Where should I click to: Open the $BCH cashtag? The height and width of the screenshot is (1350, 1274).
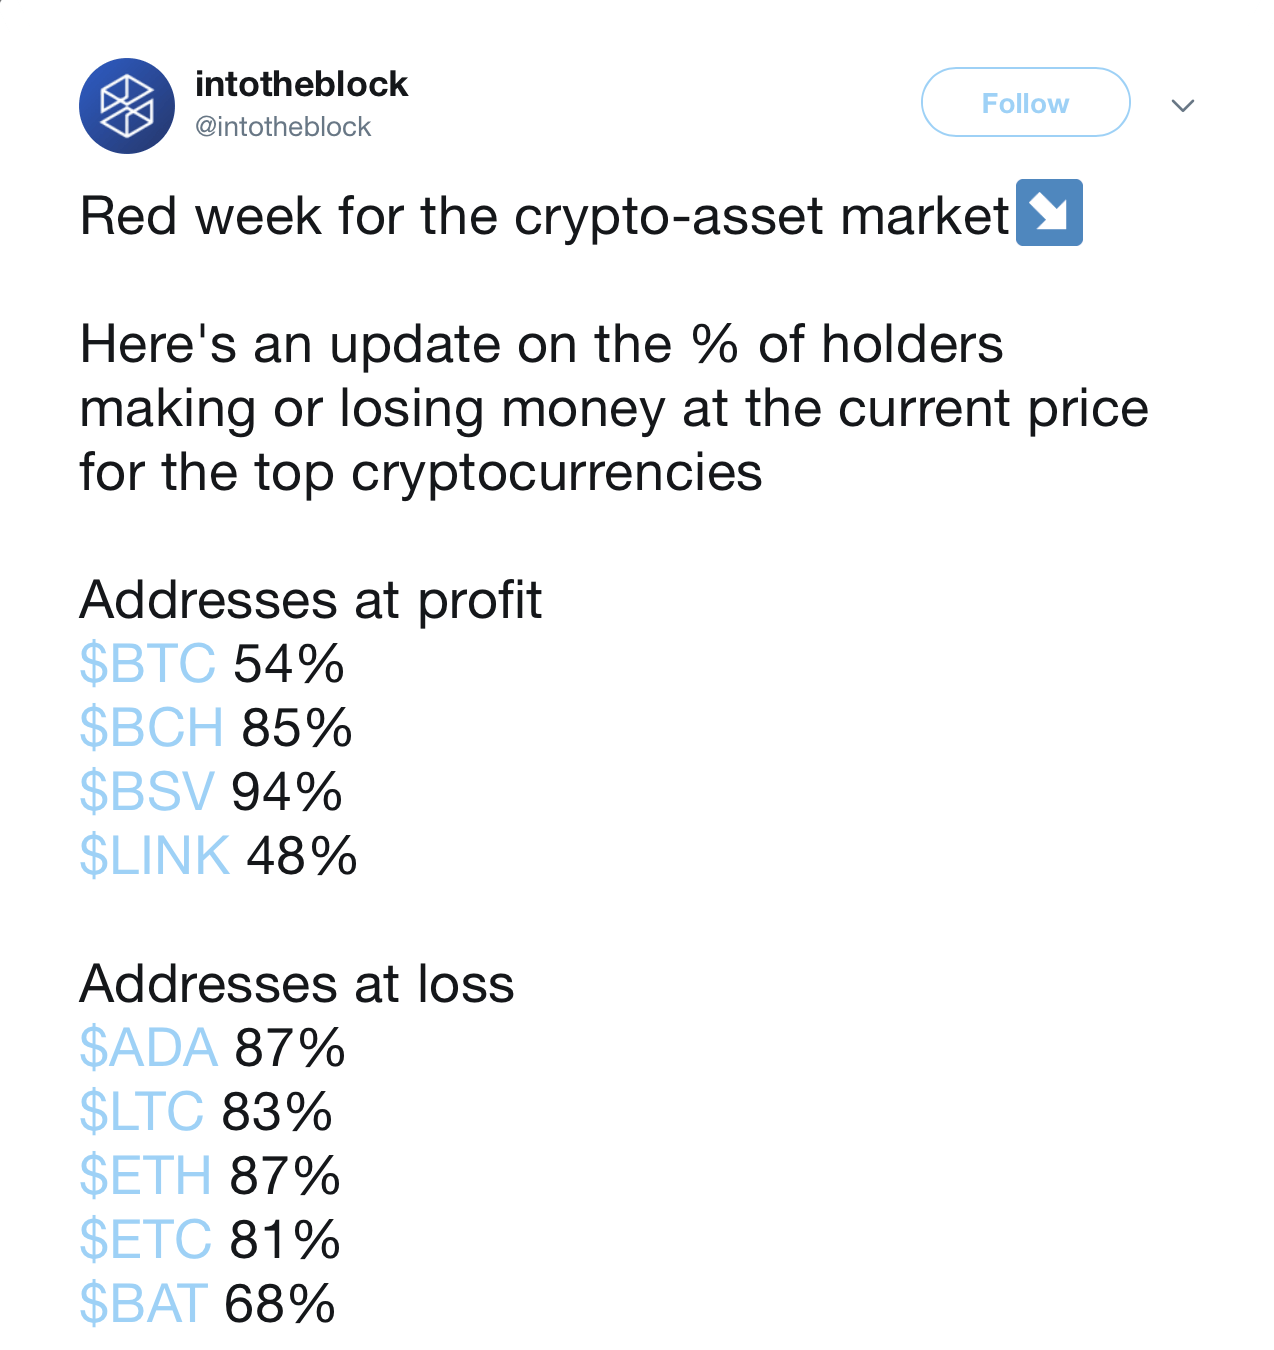[152, 728]
